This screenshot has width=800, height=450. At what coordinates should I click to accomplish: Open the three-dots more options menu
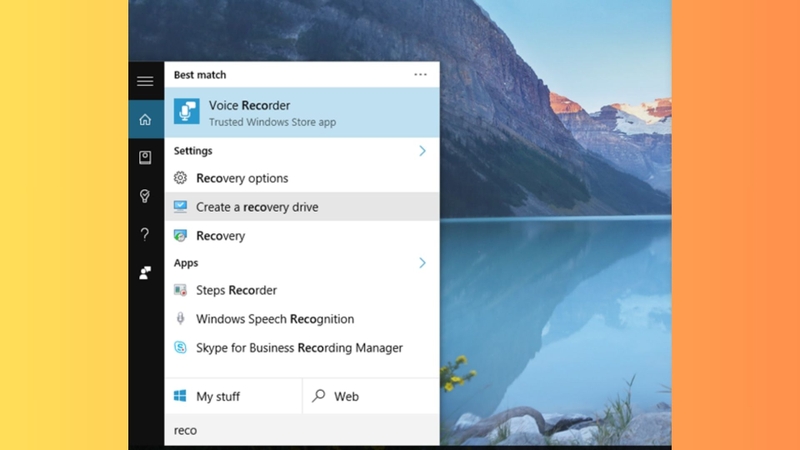(x=420, y=74)
